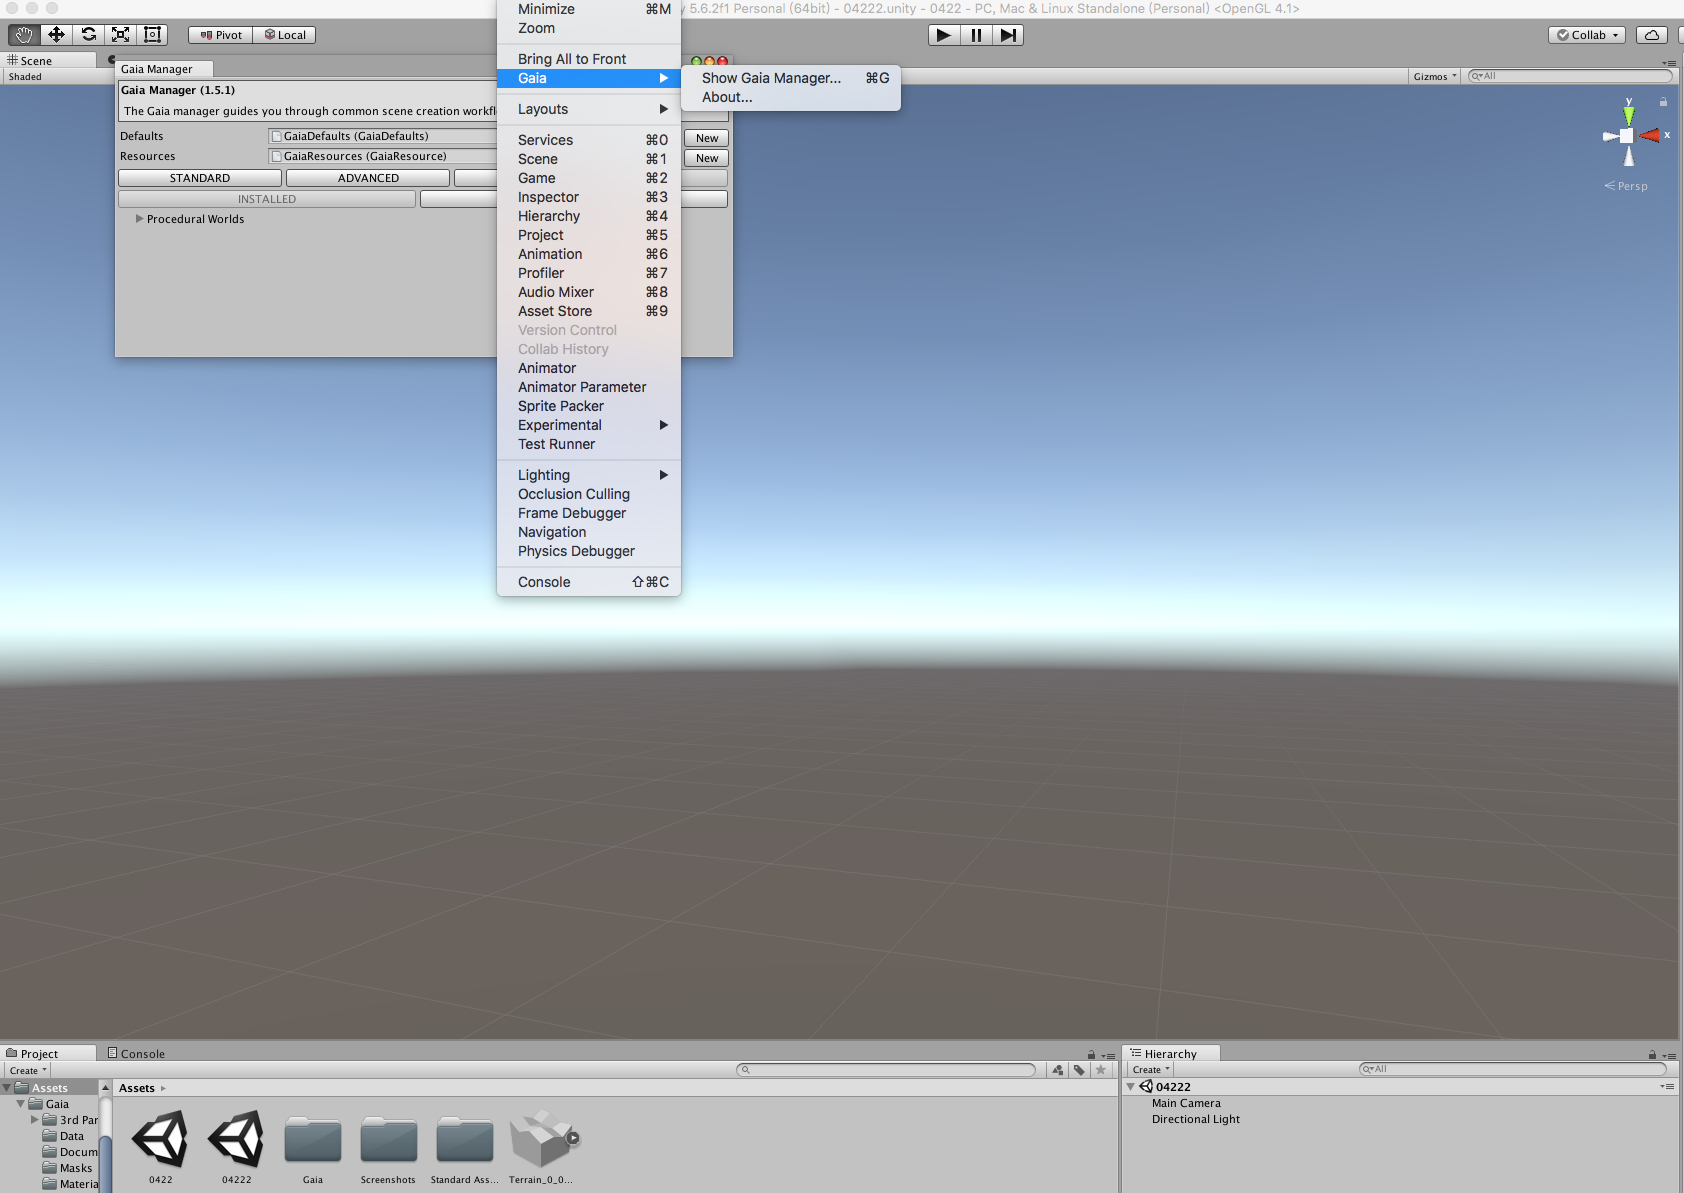This screenshot has height=1193, width=1684.
Task: Open the Hierarchy panel options menu
Action: [x=1669, y=1055]
